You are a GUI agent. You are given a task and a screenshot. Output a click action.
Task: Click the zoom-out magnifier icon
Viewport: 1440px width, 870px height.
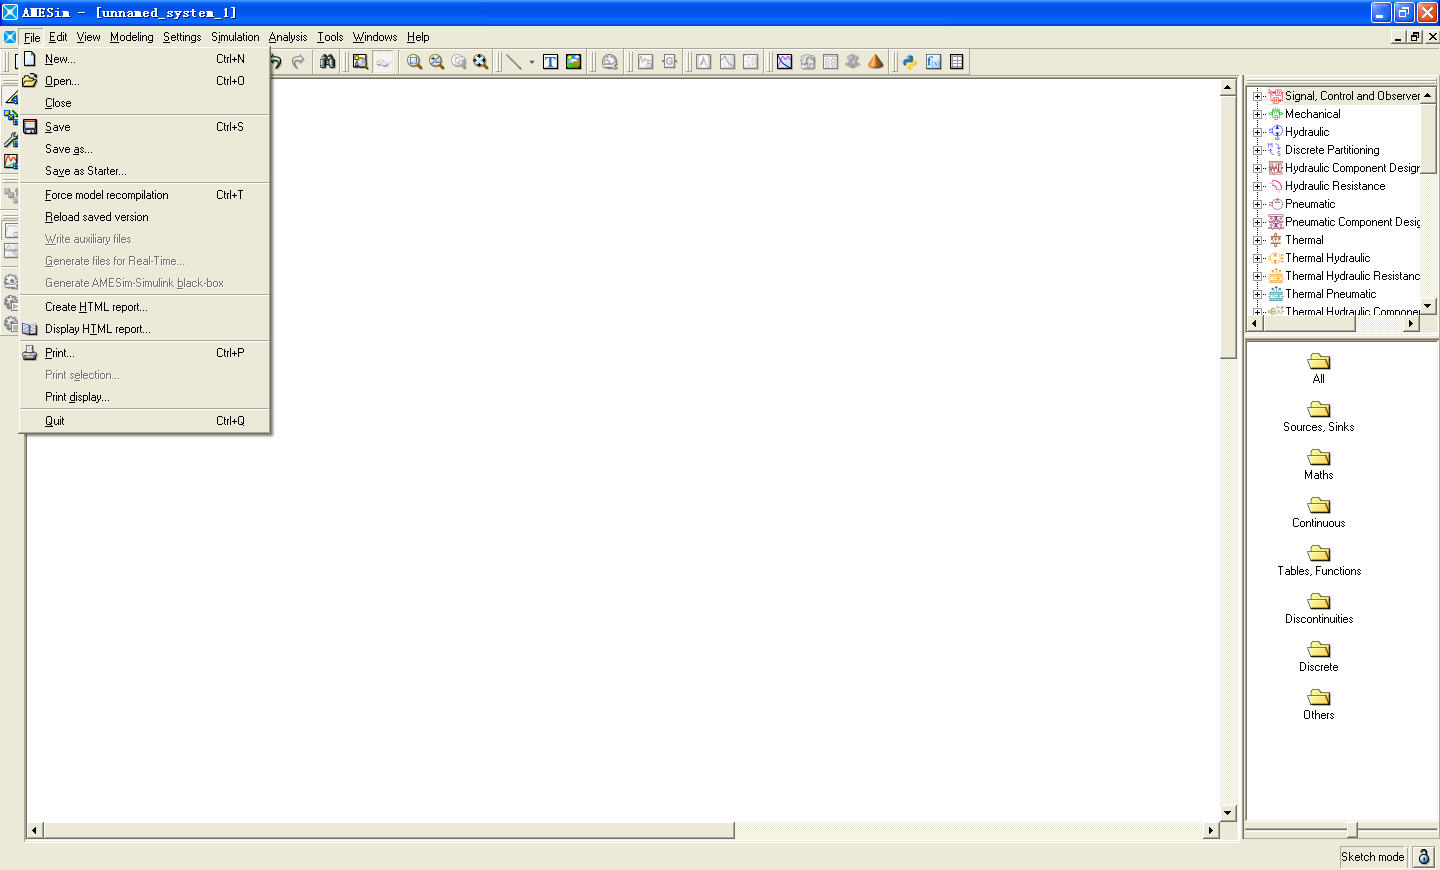(x=436, y=62)
